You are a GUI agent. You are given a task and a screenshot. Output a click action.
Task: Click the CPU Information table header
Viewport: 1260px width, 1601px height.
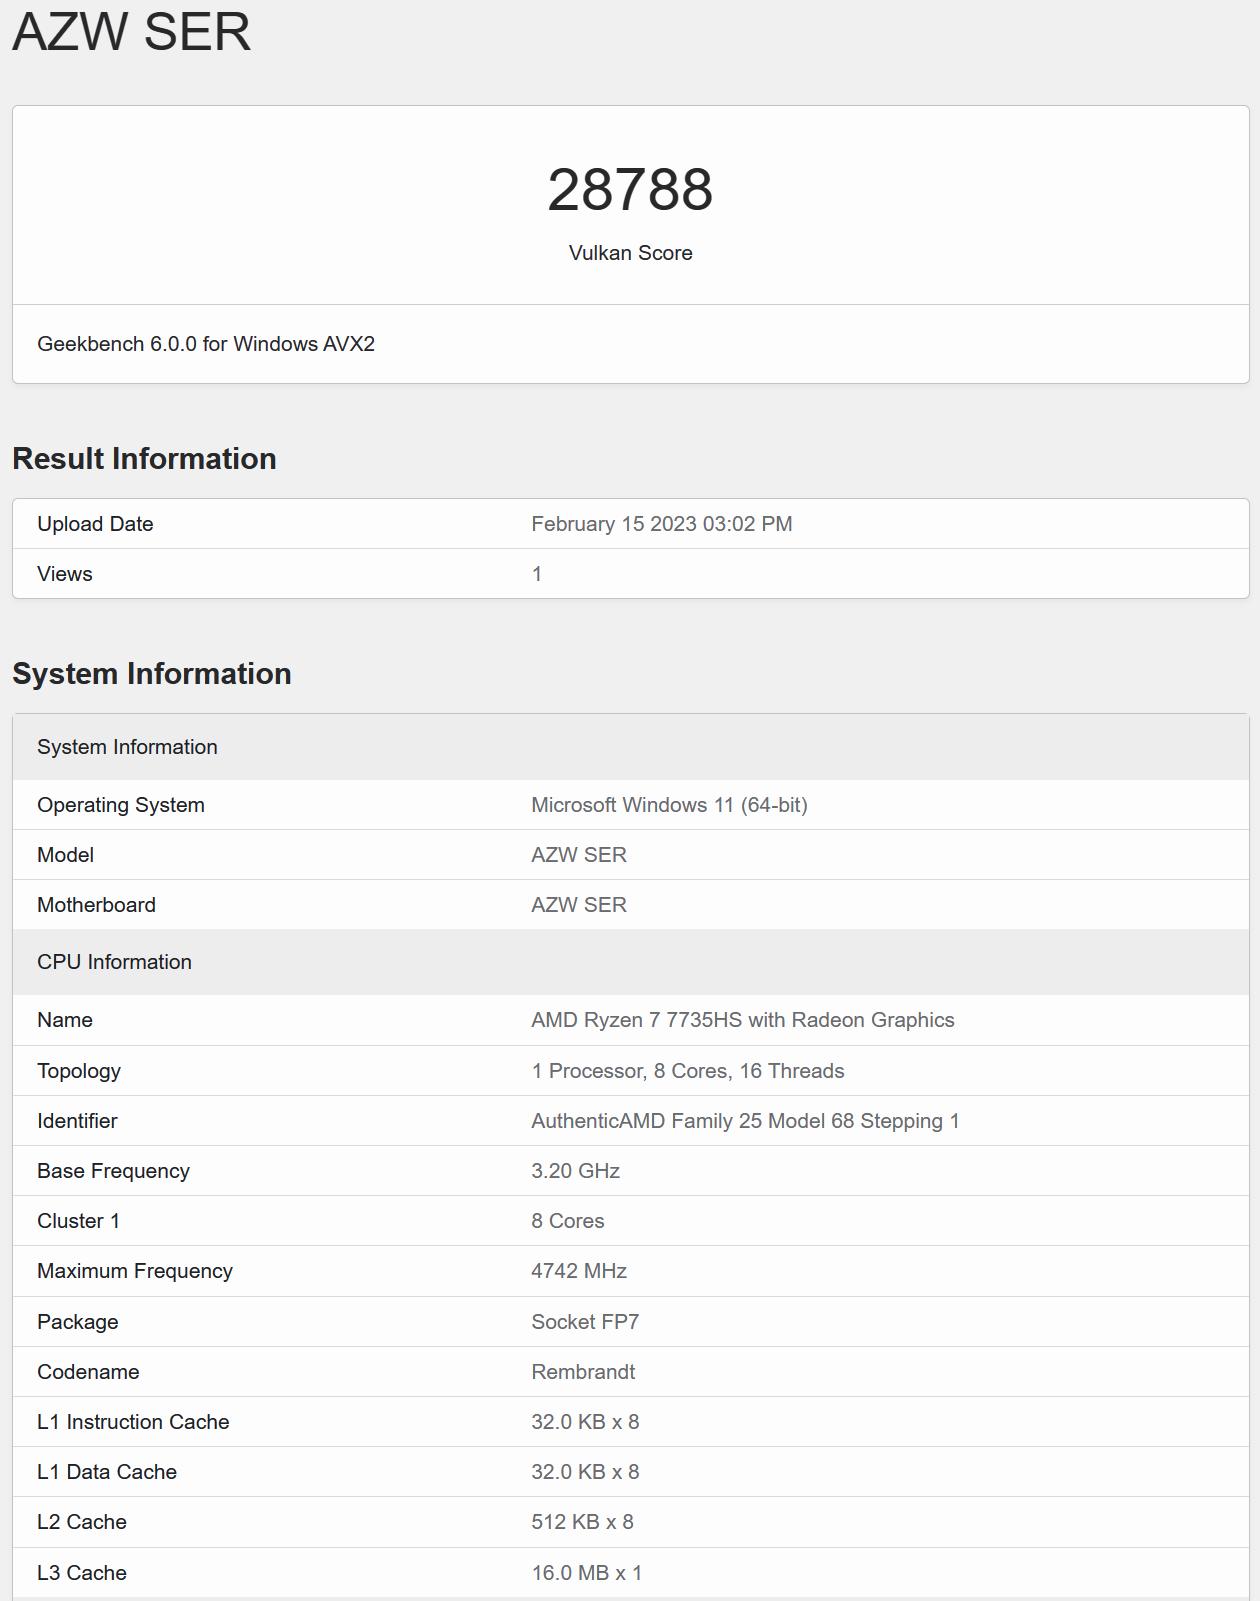631,962
